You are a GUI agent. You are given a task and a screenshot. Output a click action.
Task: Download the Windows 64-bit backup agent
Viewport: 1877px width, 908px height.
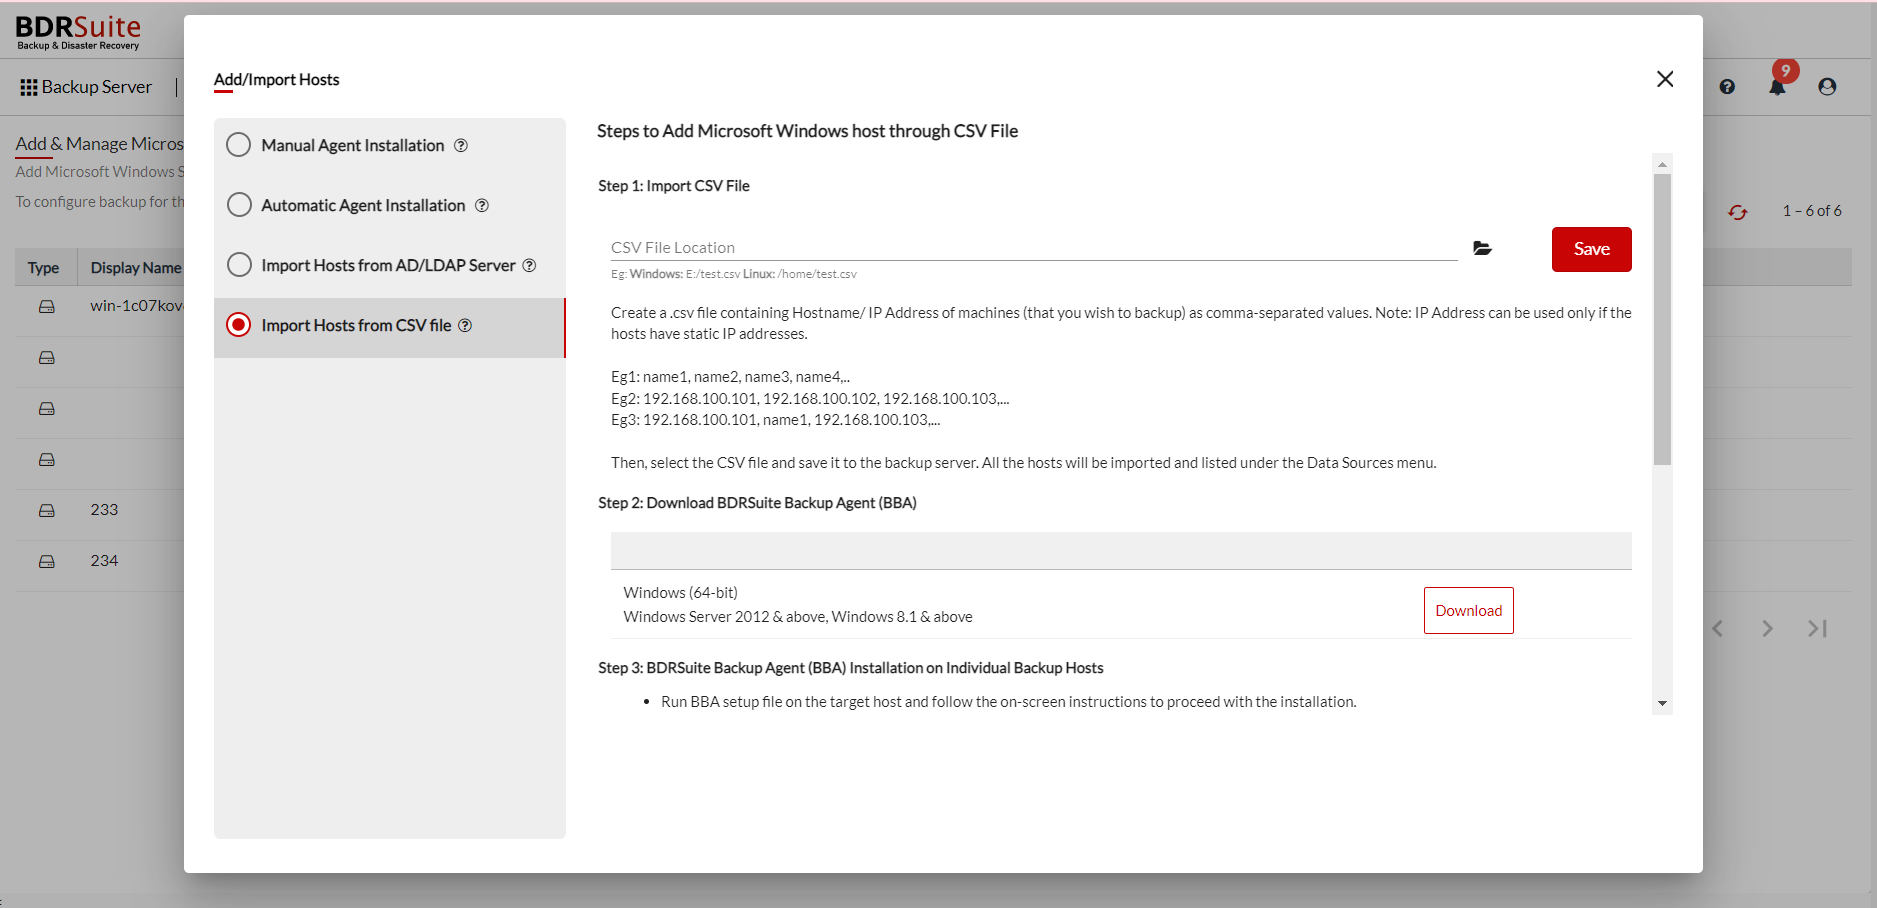tap(1468, 610)
